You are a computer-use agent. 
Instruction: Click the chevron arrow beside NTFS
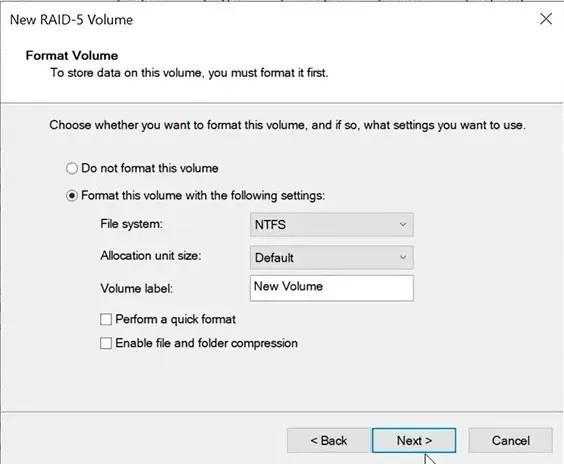coord(403,225)
